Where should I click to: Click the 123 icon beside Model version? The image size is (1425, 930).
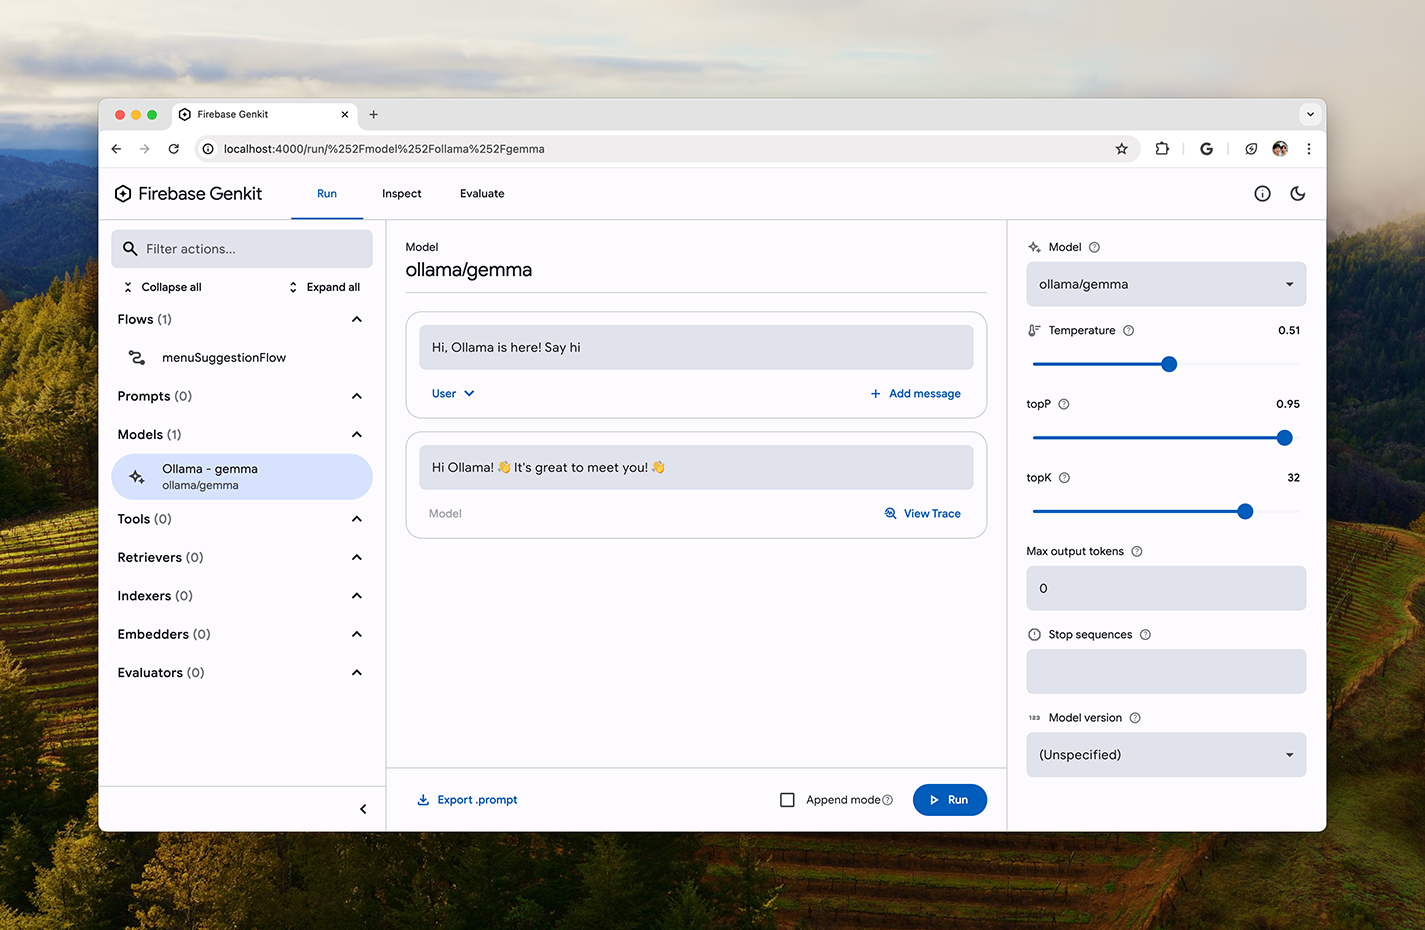click(1034, 717)
